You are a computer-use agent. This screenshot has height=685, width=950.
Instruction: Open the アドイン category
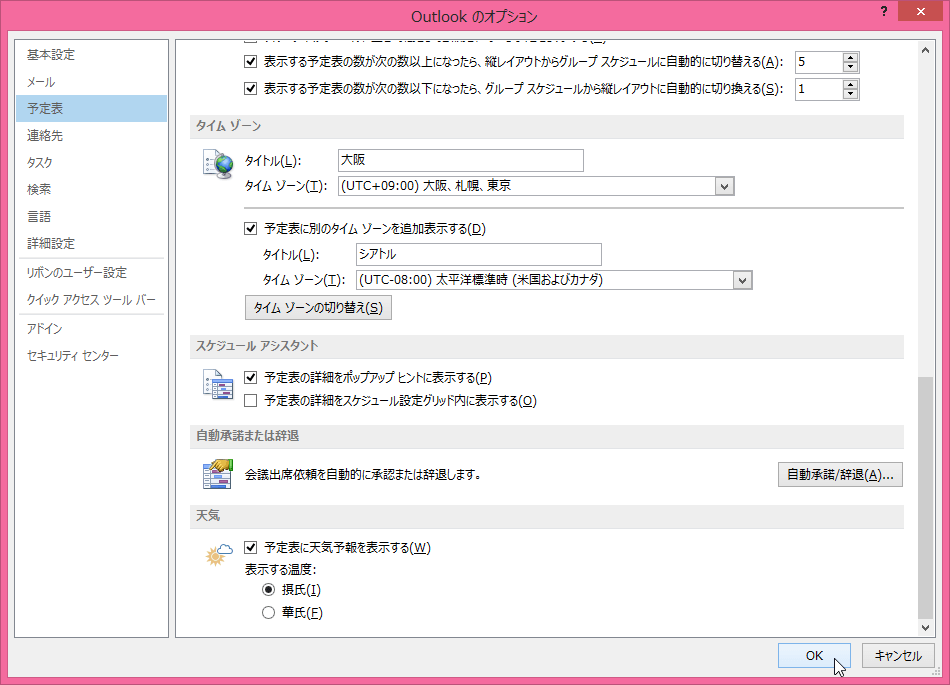[x=91, y=328]
